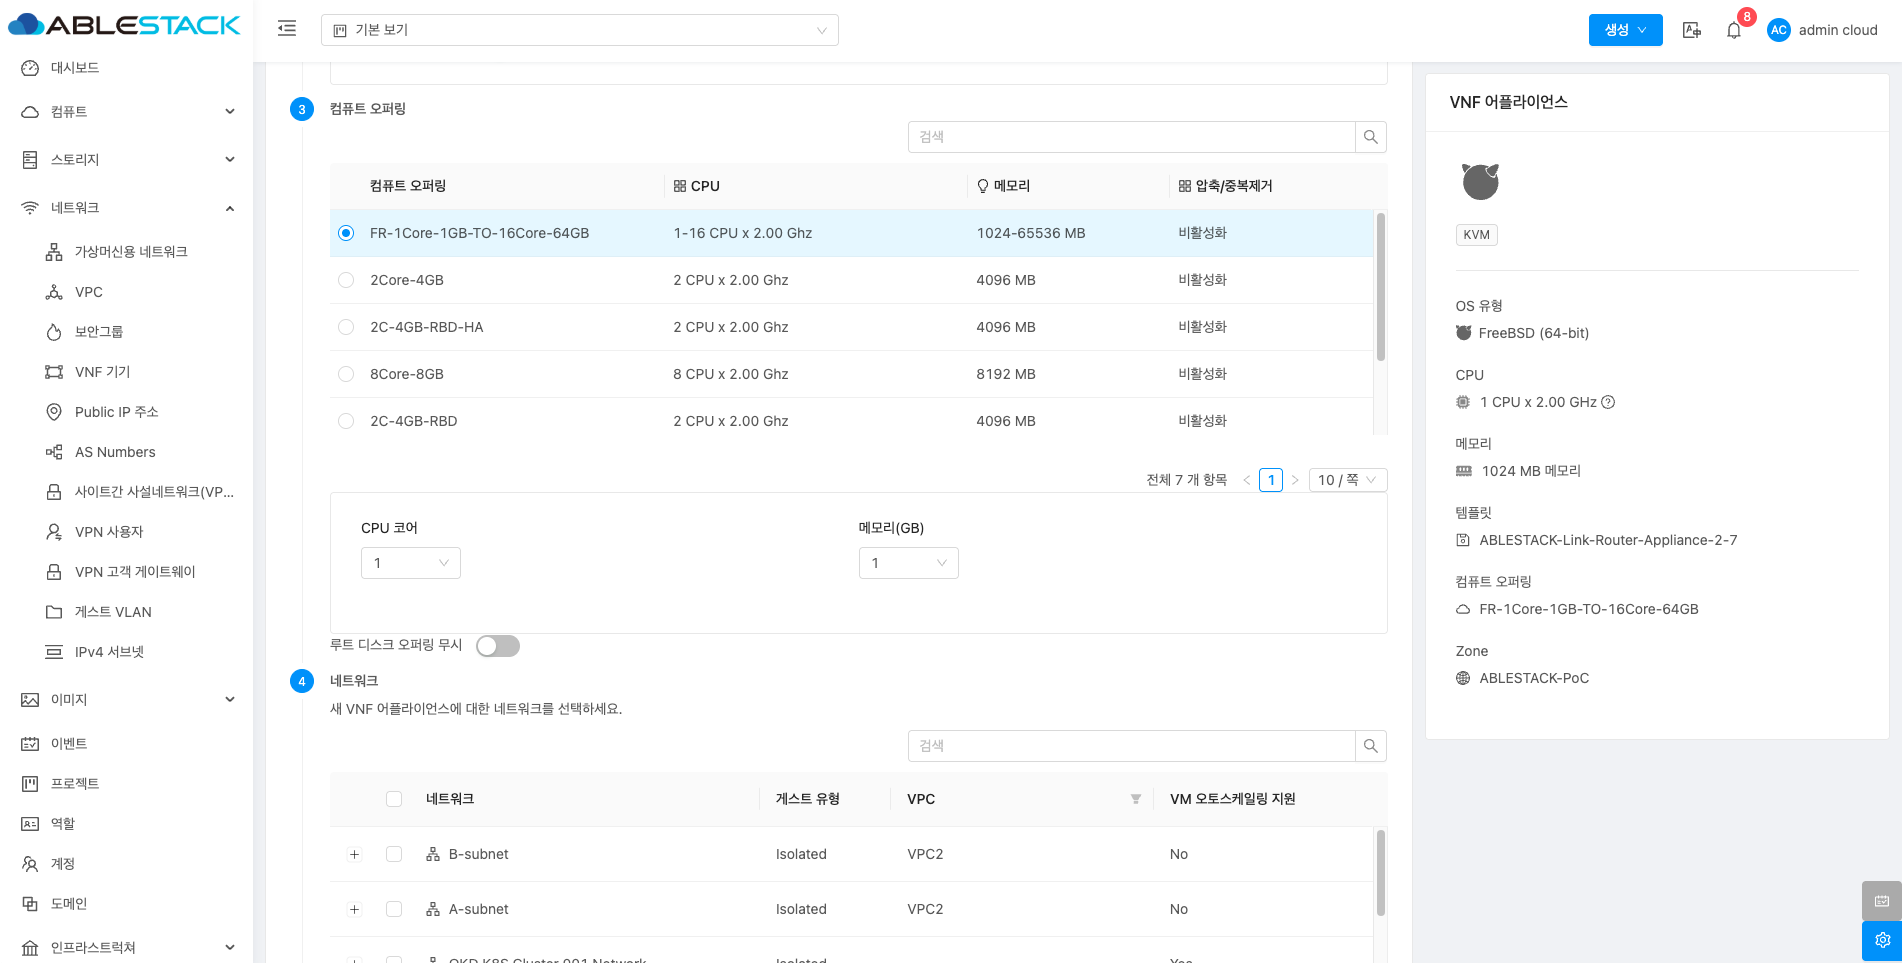Open the notifications bell

(x=1733, y=30)
